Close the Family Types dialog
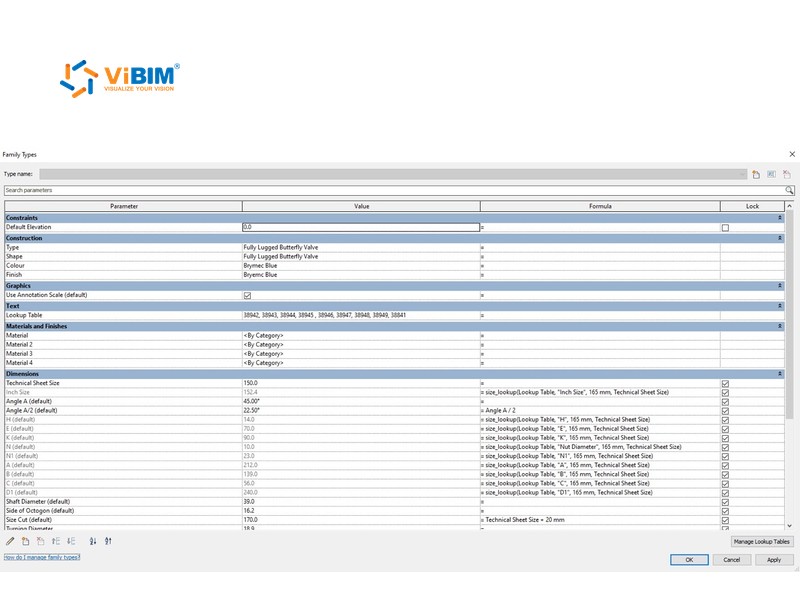The image size is (800, 600). [x=792, y=154]
